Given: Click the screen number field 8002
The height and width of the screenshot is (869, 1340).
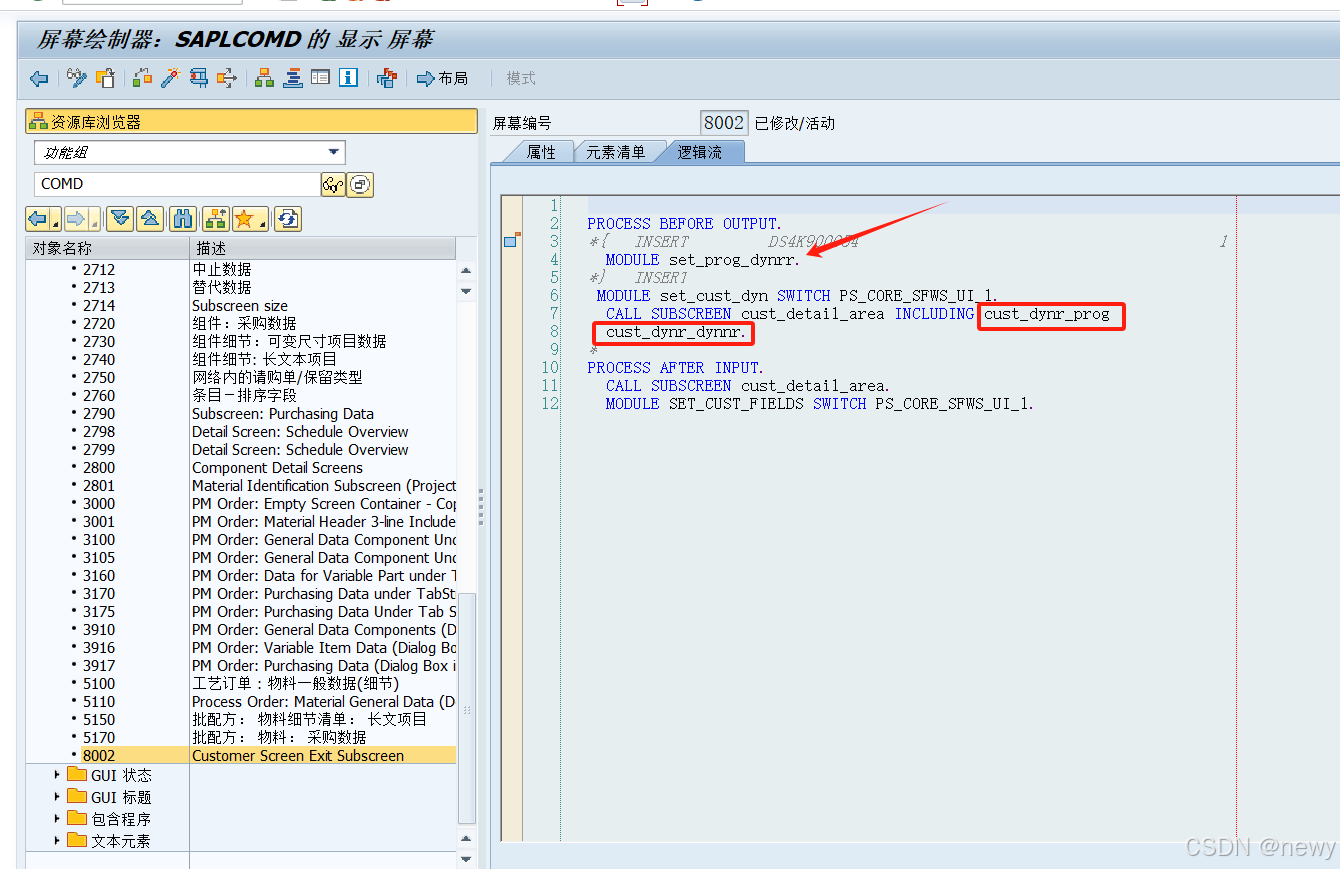Looking at the screenshot, I should 724,123.
